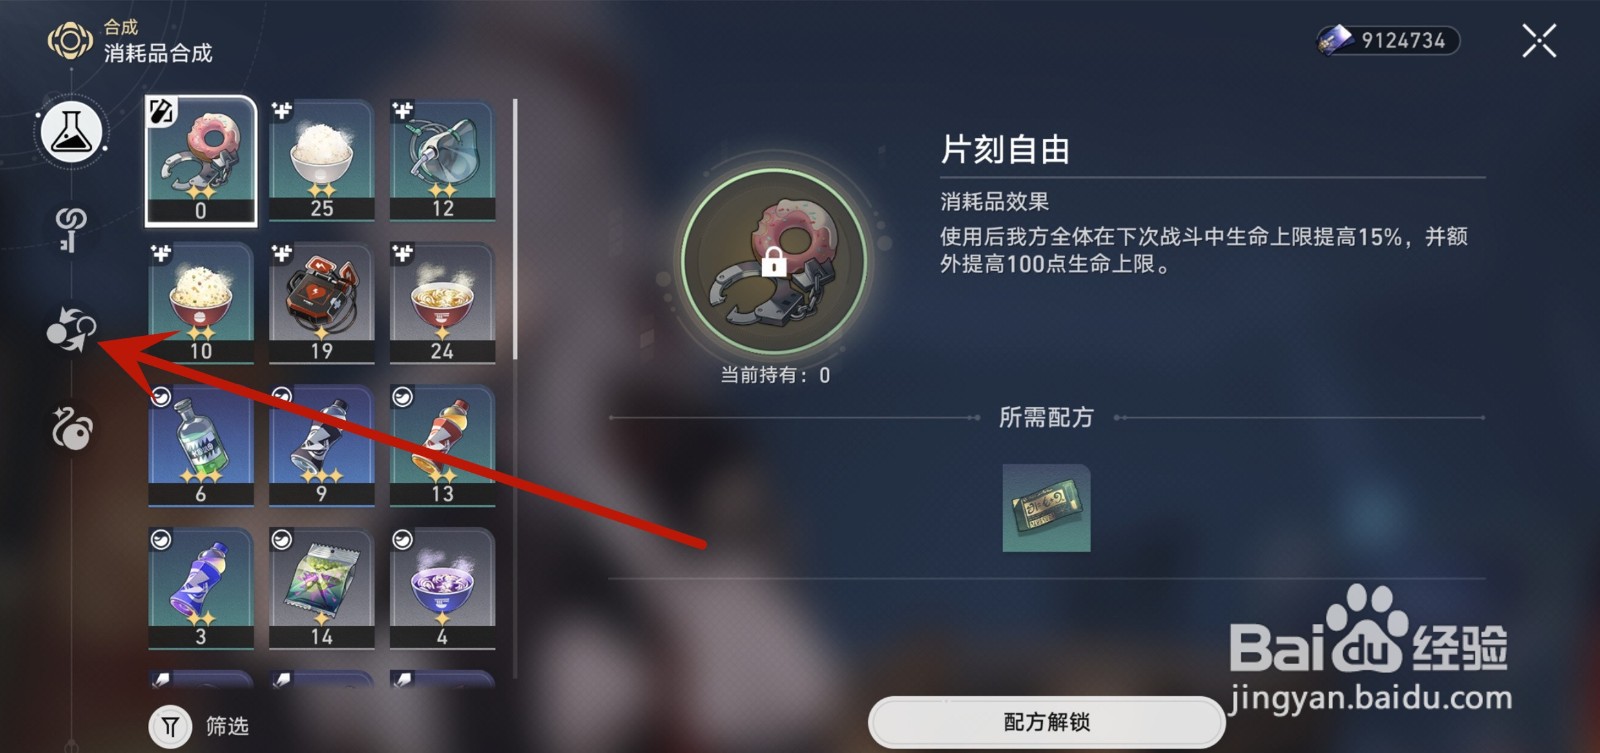Open the key-shaped synthesis sidebar tab
The width and height of the screenshot is (1600, 753).
[71, 230]
